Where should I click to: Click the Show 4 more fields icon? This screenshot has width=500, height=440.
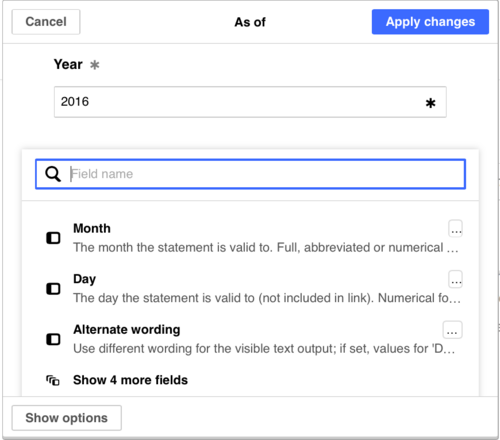coord(53,380)
